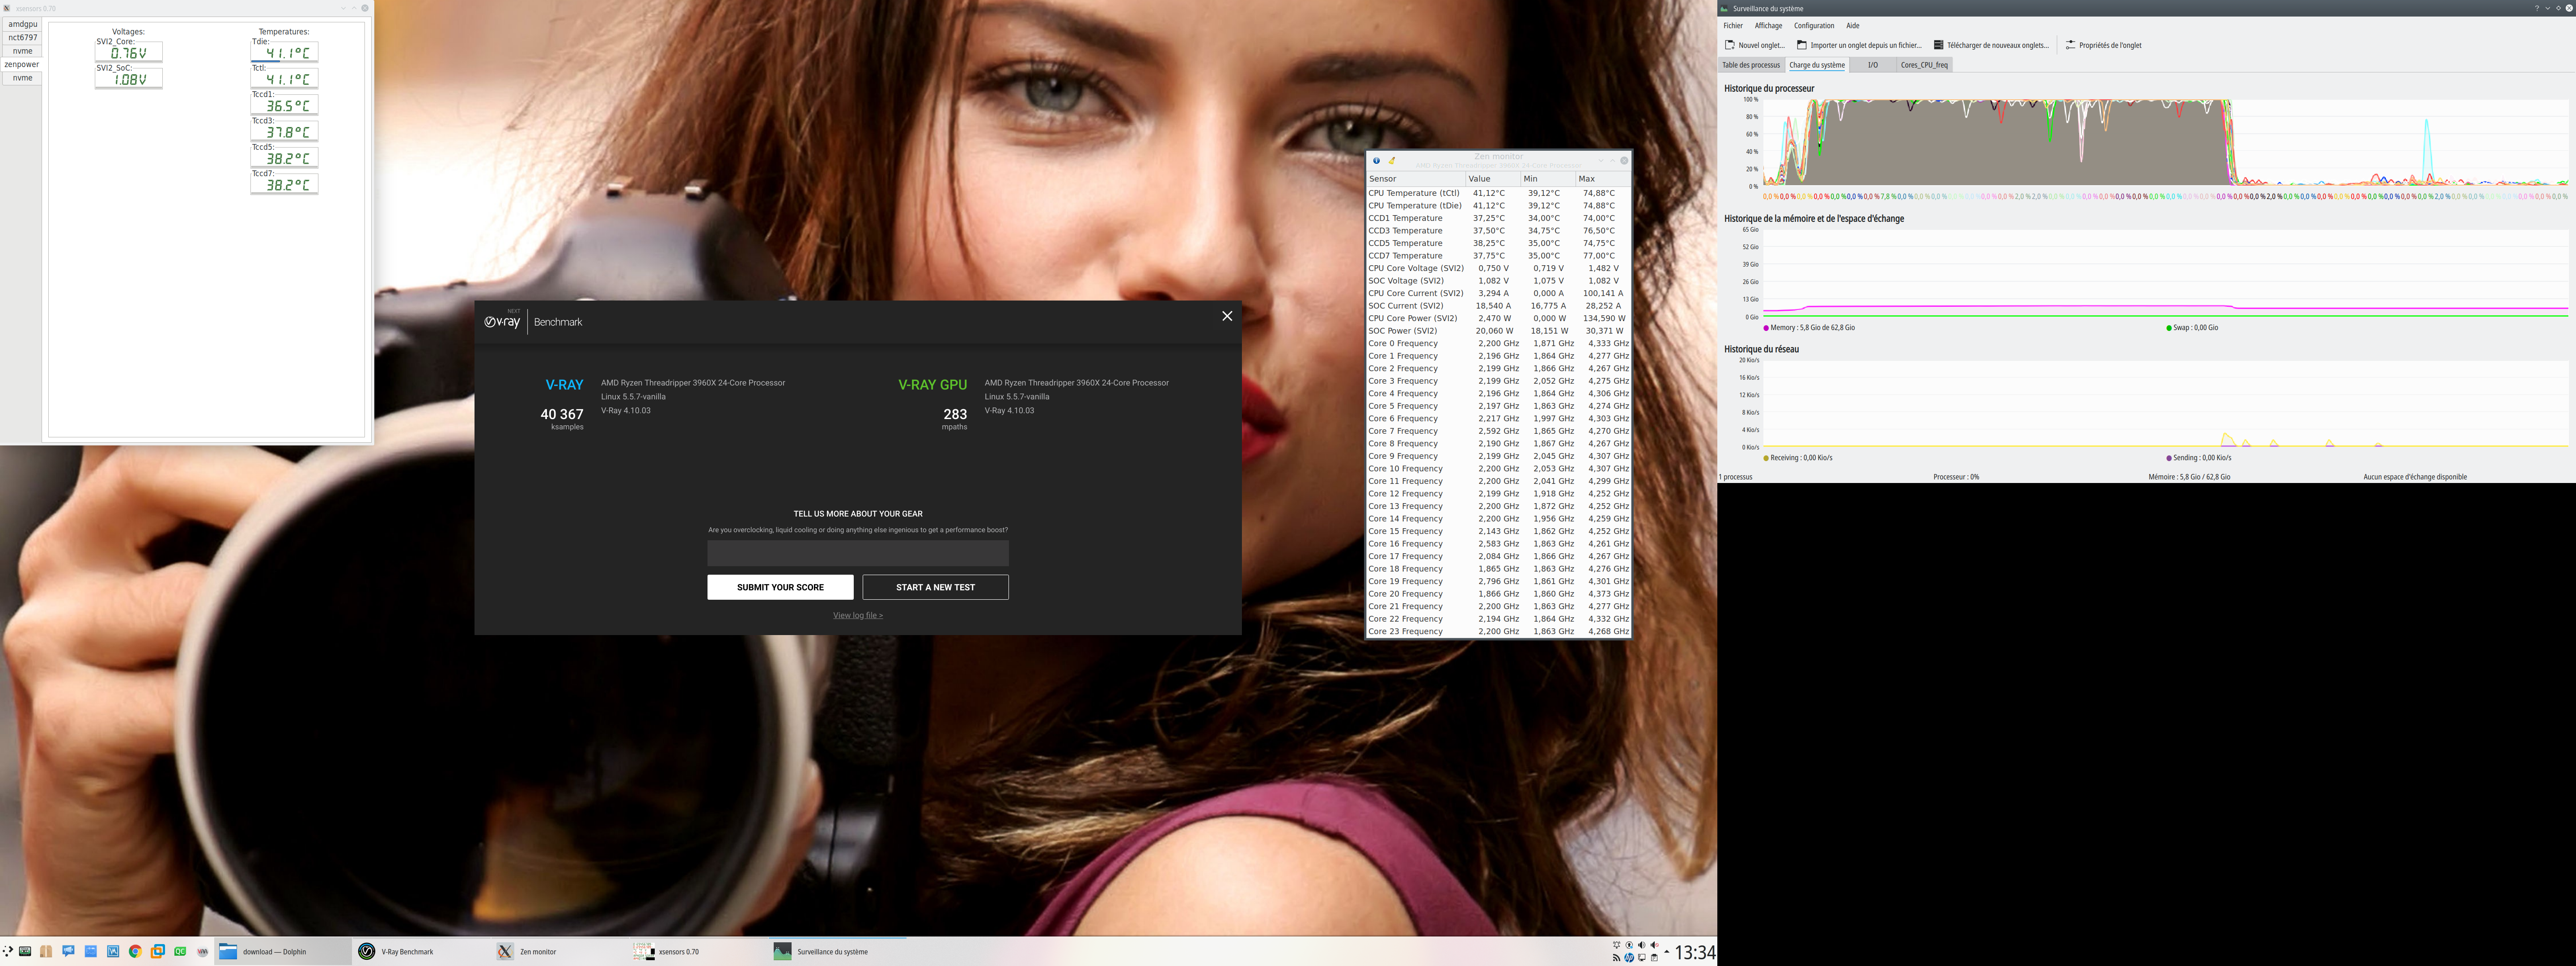This screenshot has width=2576, height=966.
Task: Sort Zen monitor by Sensor column
Action: point(1416,179)
